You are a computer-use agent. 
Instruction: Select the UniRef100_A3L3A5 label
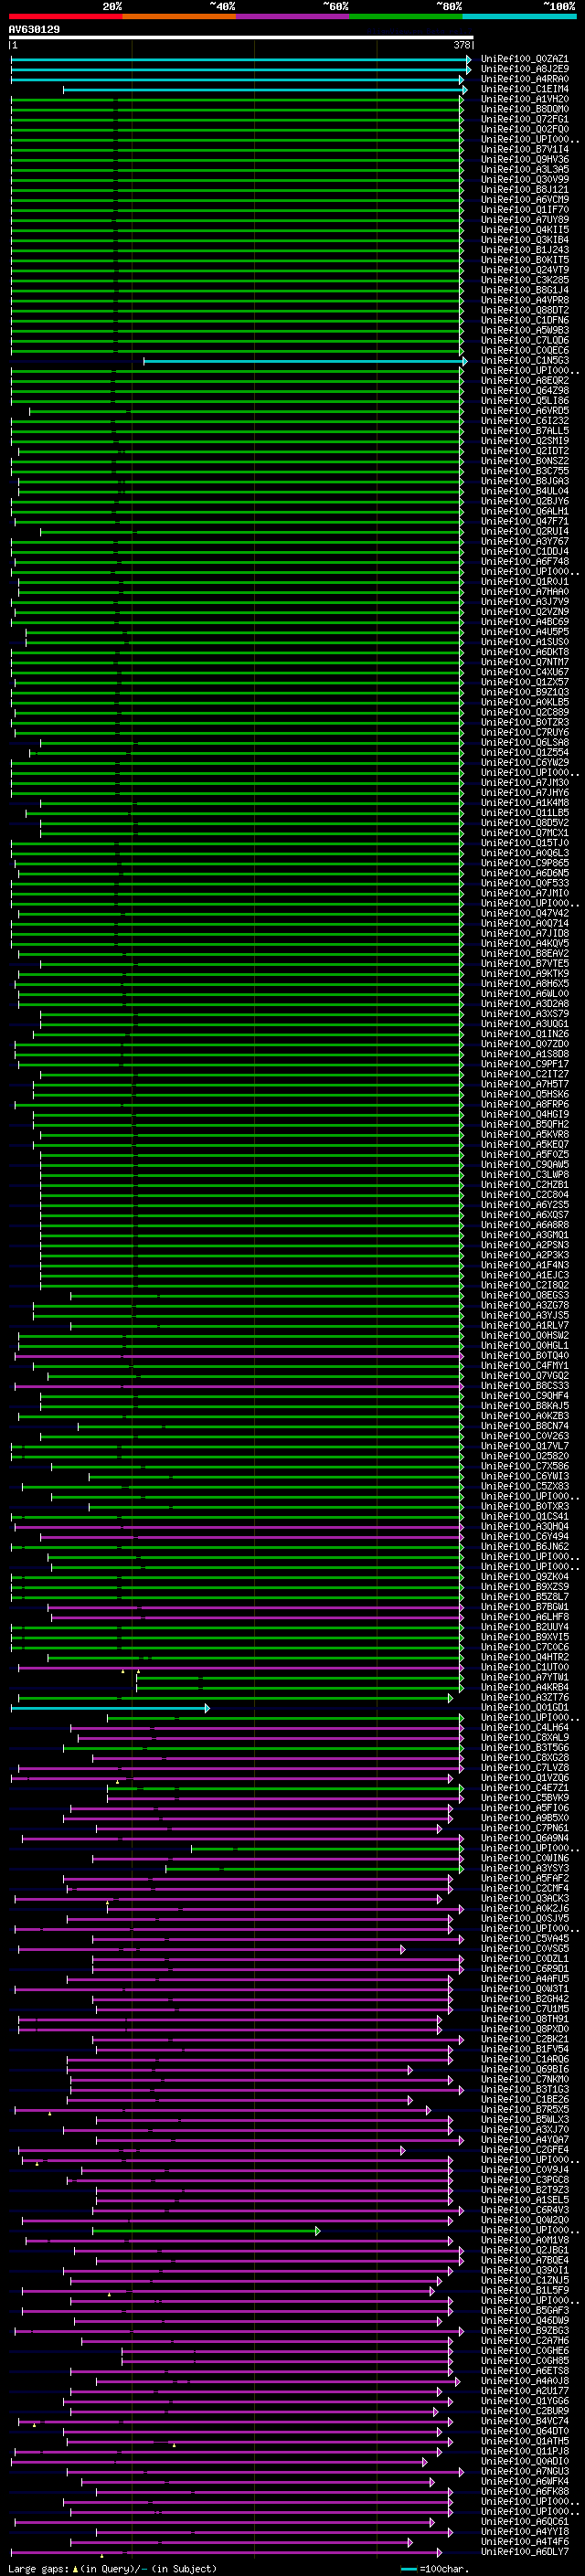pyautogui.click(x=525, y=169)
